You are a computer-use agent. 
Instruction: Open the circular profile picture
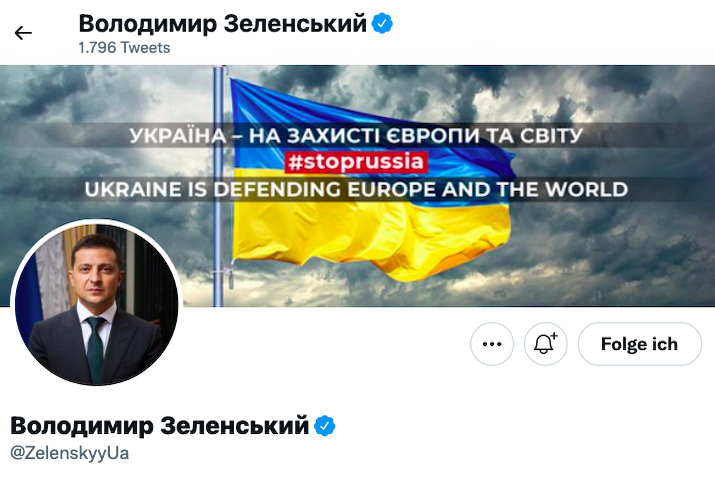[x=96, y=303]
